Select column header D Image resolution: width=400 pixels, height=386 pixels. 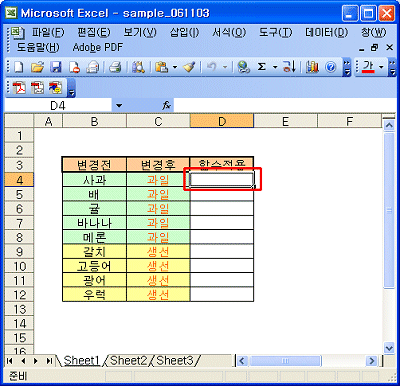tap(222, 121)
